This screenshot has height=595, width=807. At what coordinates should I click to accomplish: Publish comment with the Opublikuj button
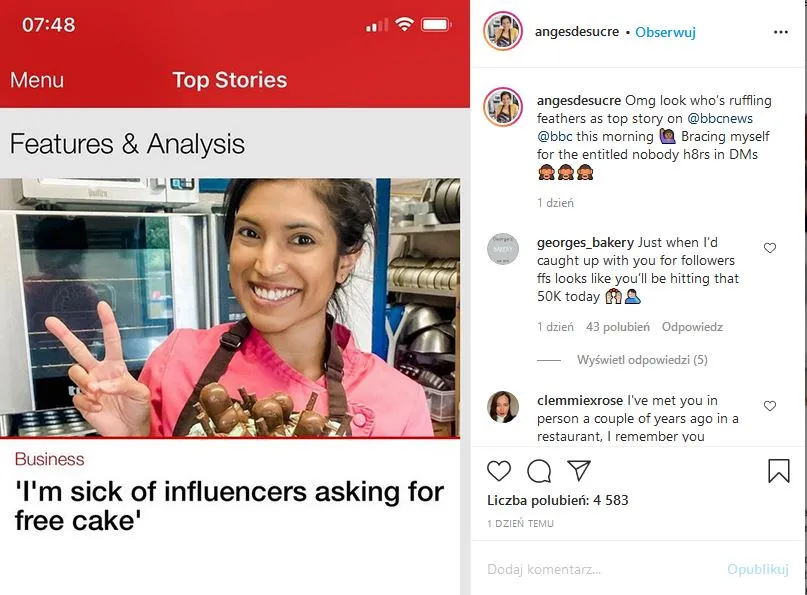758,569
